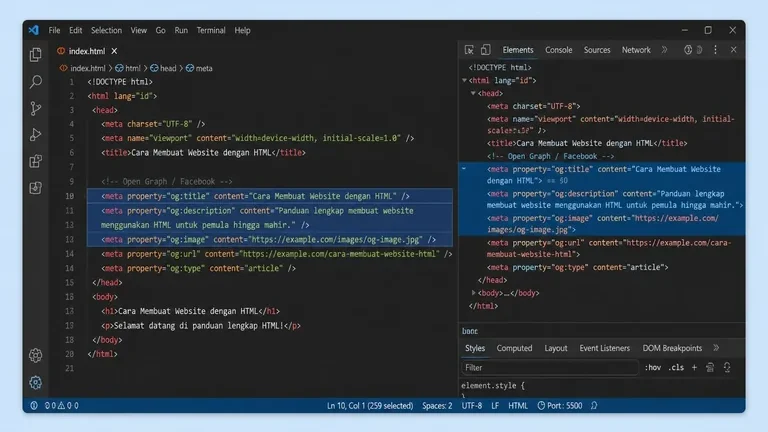Select the Computed pane tab
Viewport: 768px width, 432px height.
tap(514, 348)
